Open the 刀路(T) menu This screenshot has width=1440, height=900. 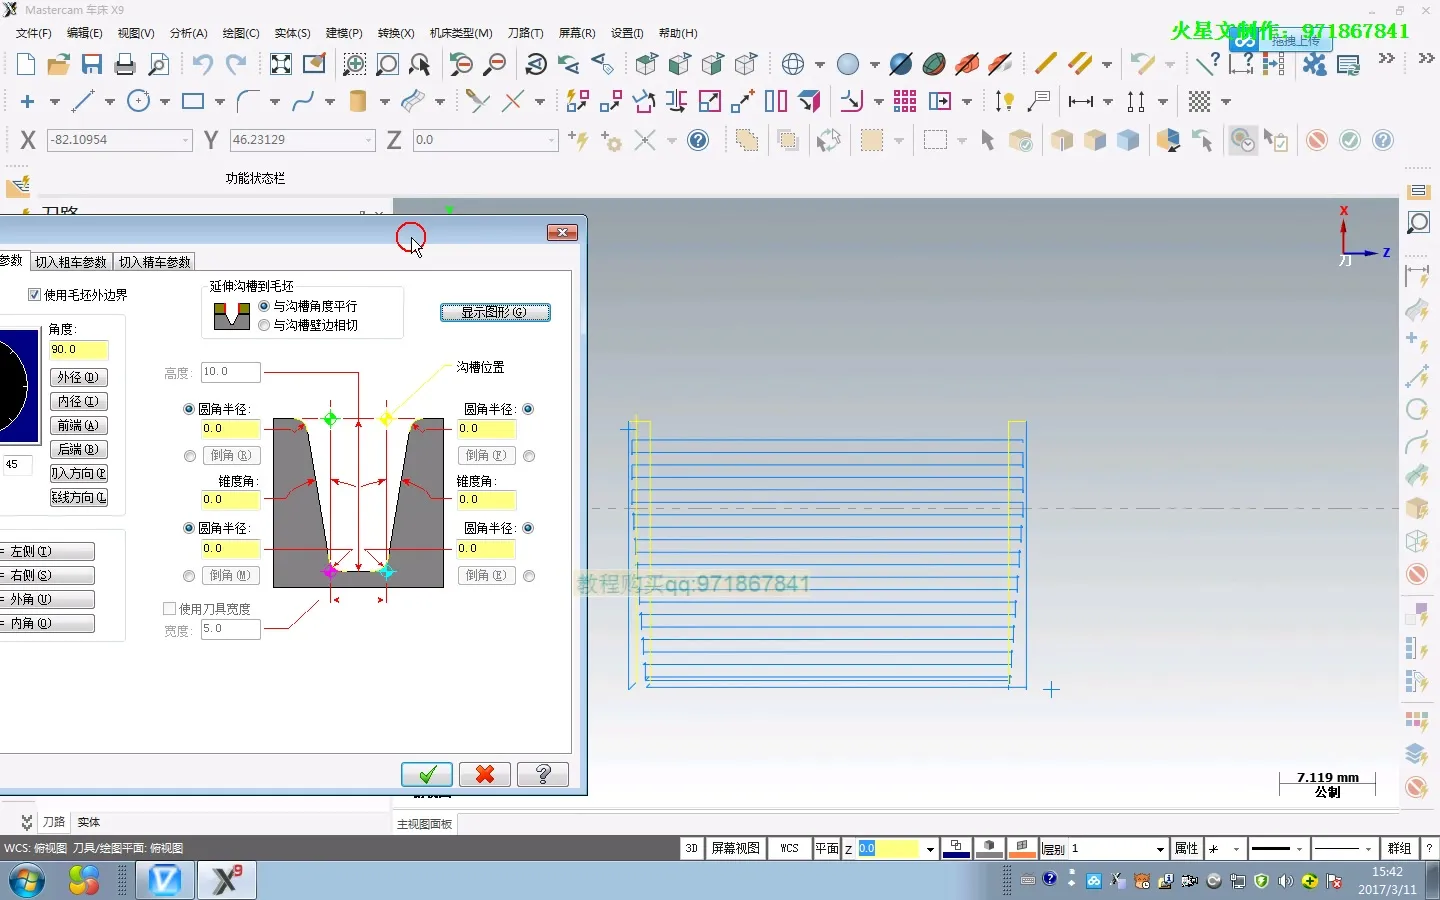pyautogui.click(x=525, y=33)
